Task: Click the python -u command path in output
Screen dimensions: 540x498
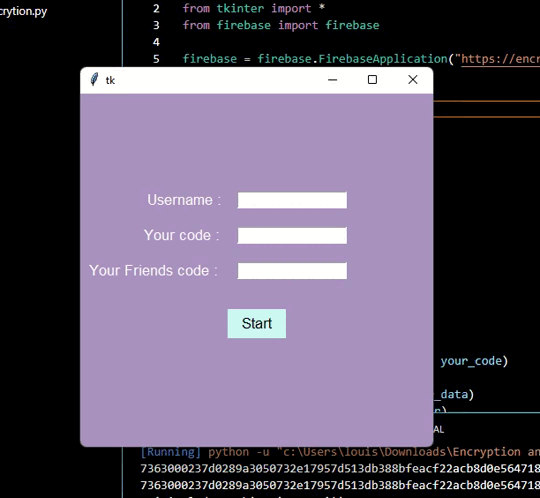Action: (x=374, y=452)
